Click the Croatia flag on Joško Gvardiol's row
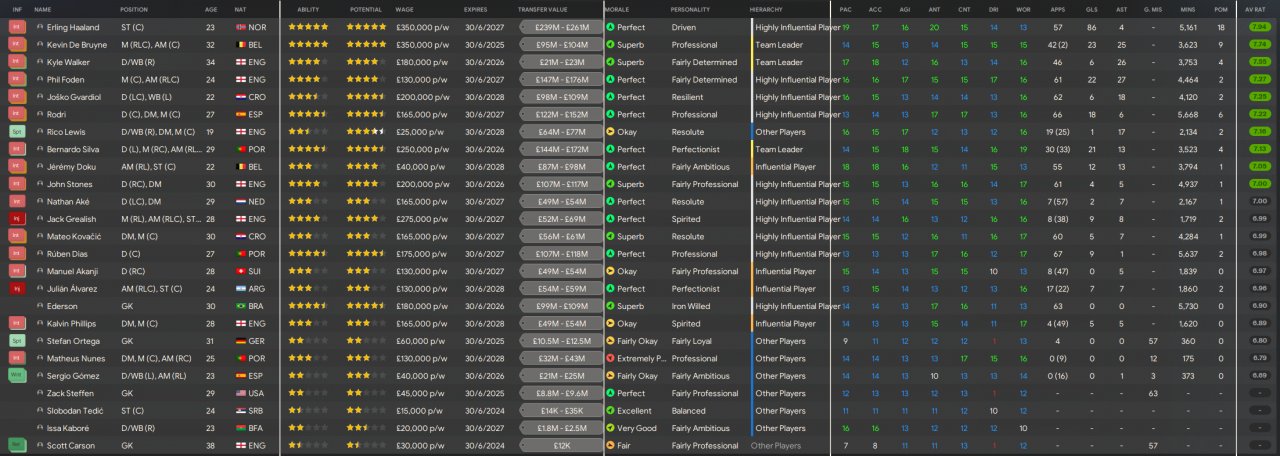Image resolution: width=1280 pixels, height=456 pixels. (240, 97)
